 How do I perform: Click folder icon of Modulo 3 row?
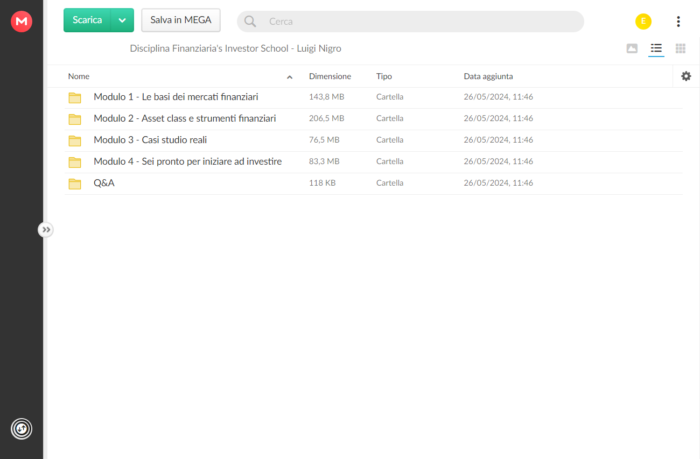pyautogui.click(x=75, y=140)
